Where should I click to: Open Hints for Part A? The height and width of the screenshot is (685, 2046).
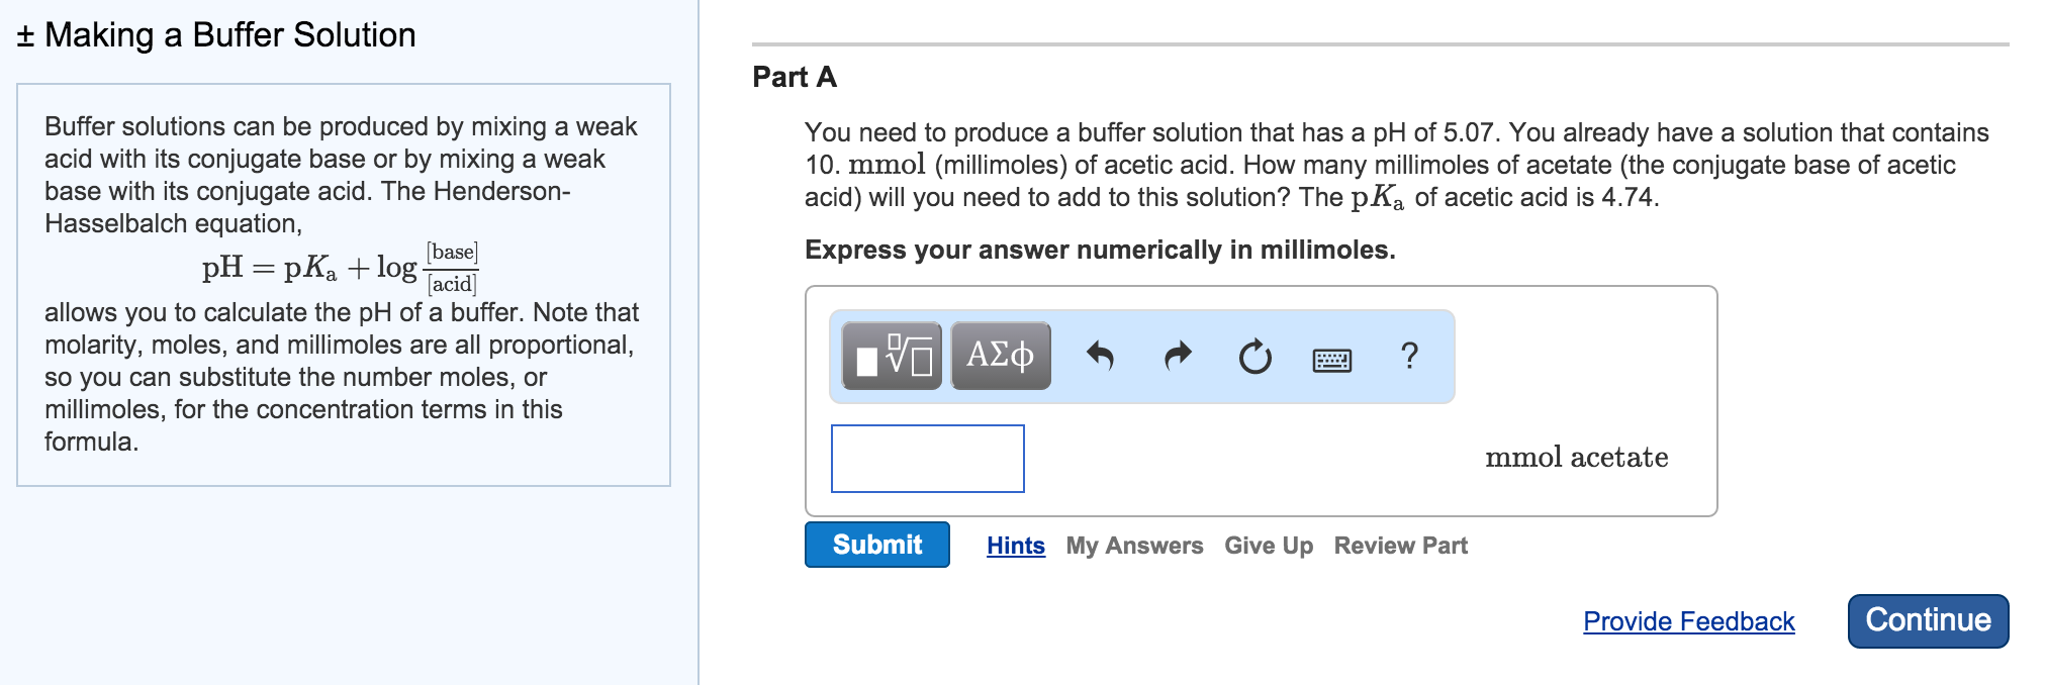point(1015,545)
